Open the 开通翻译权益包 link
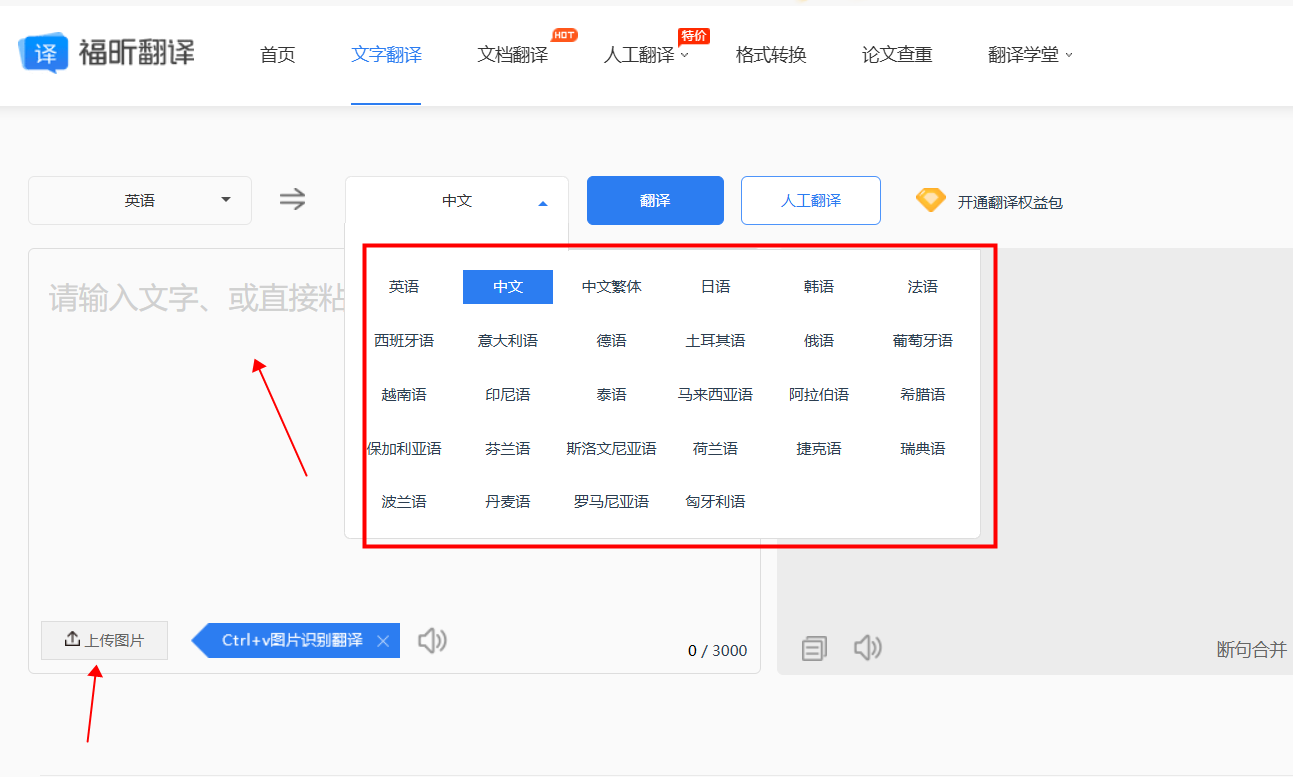This screenshot has height=777, width=1293. pos(1010,202)
